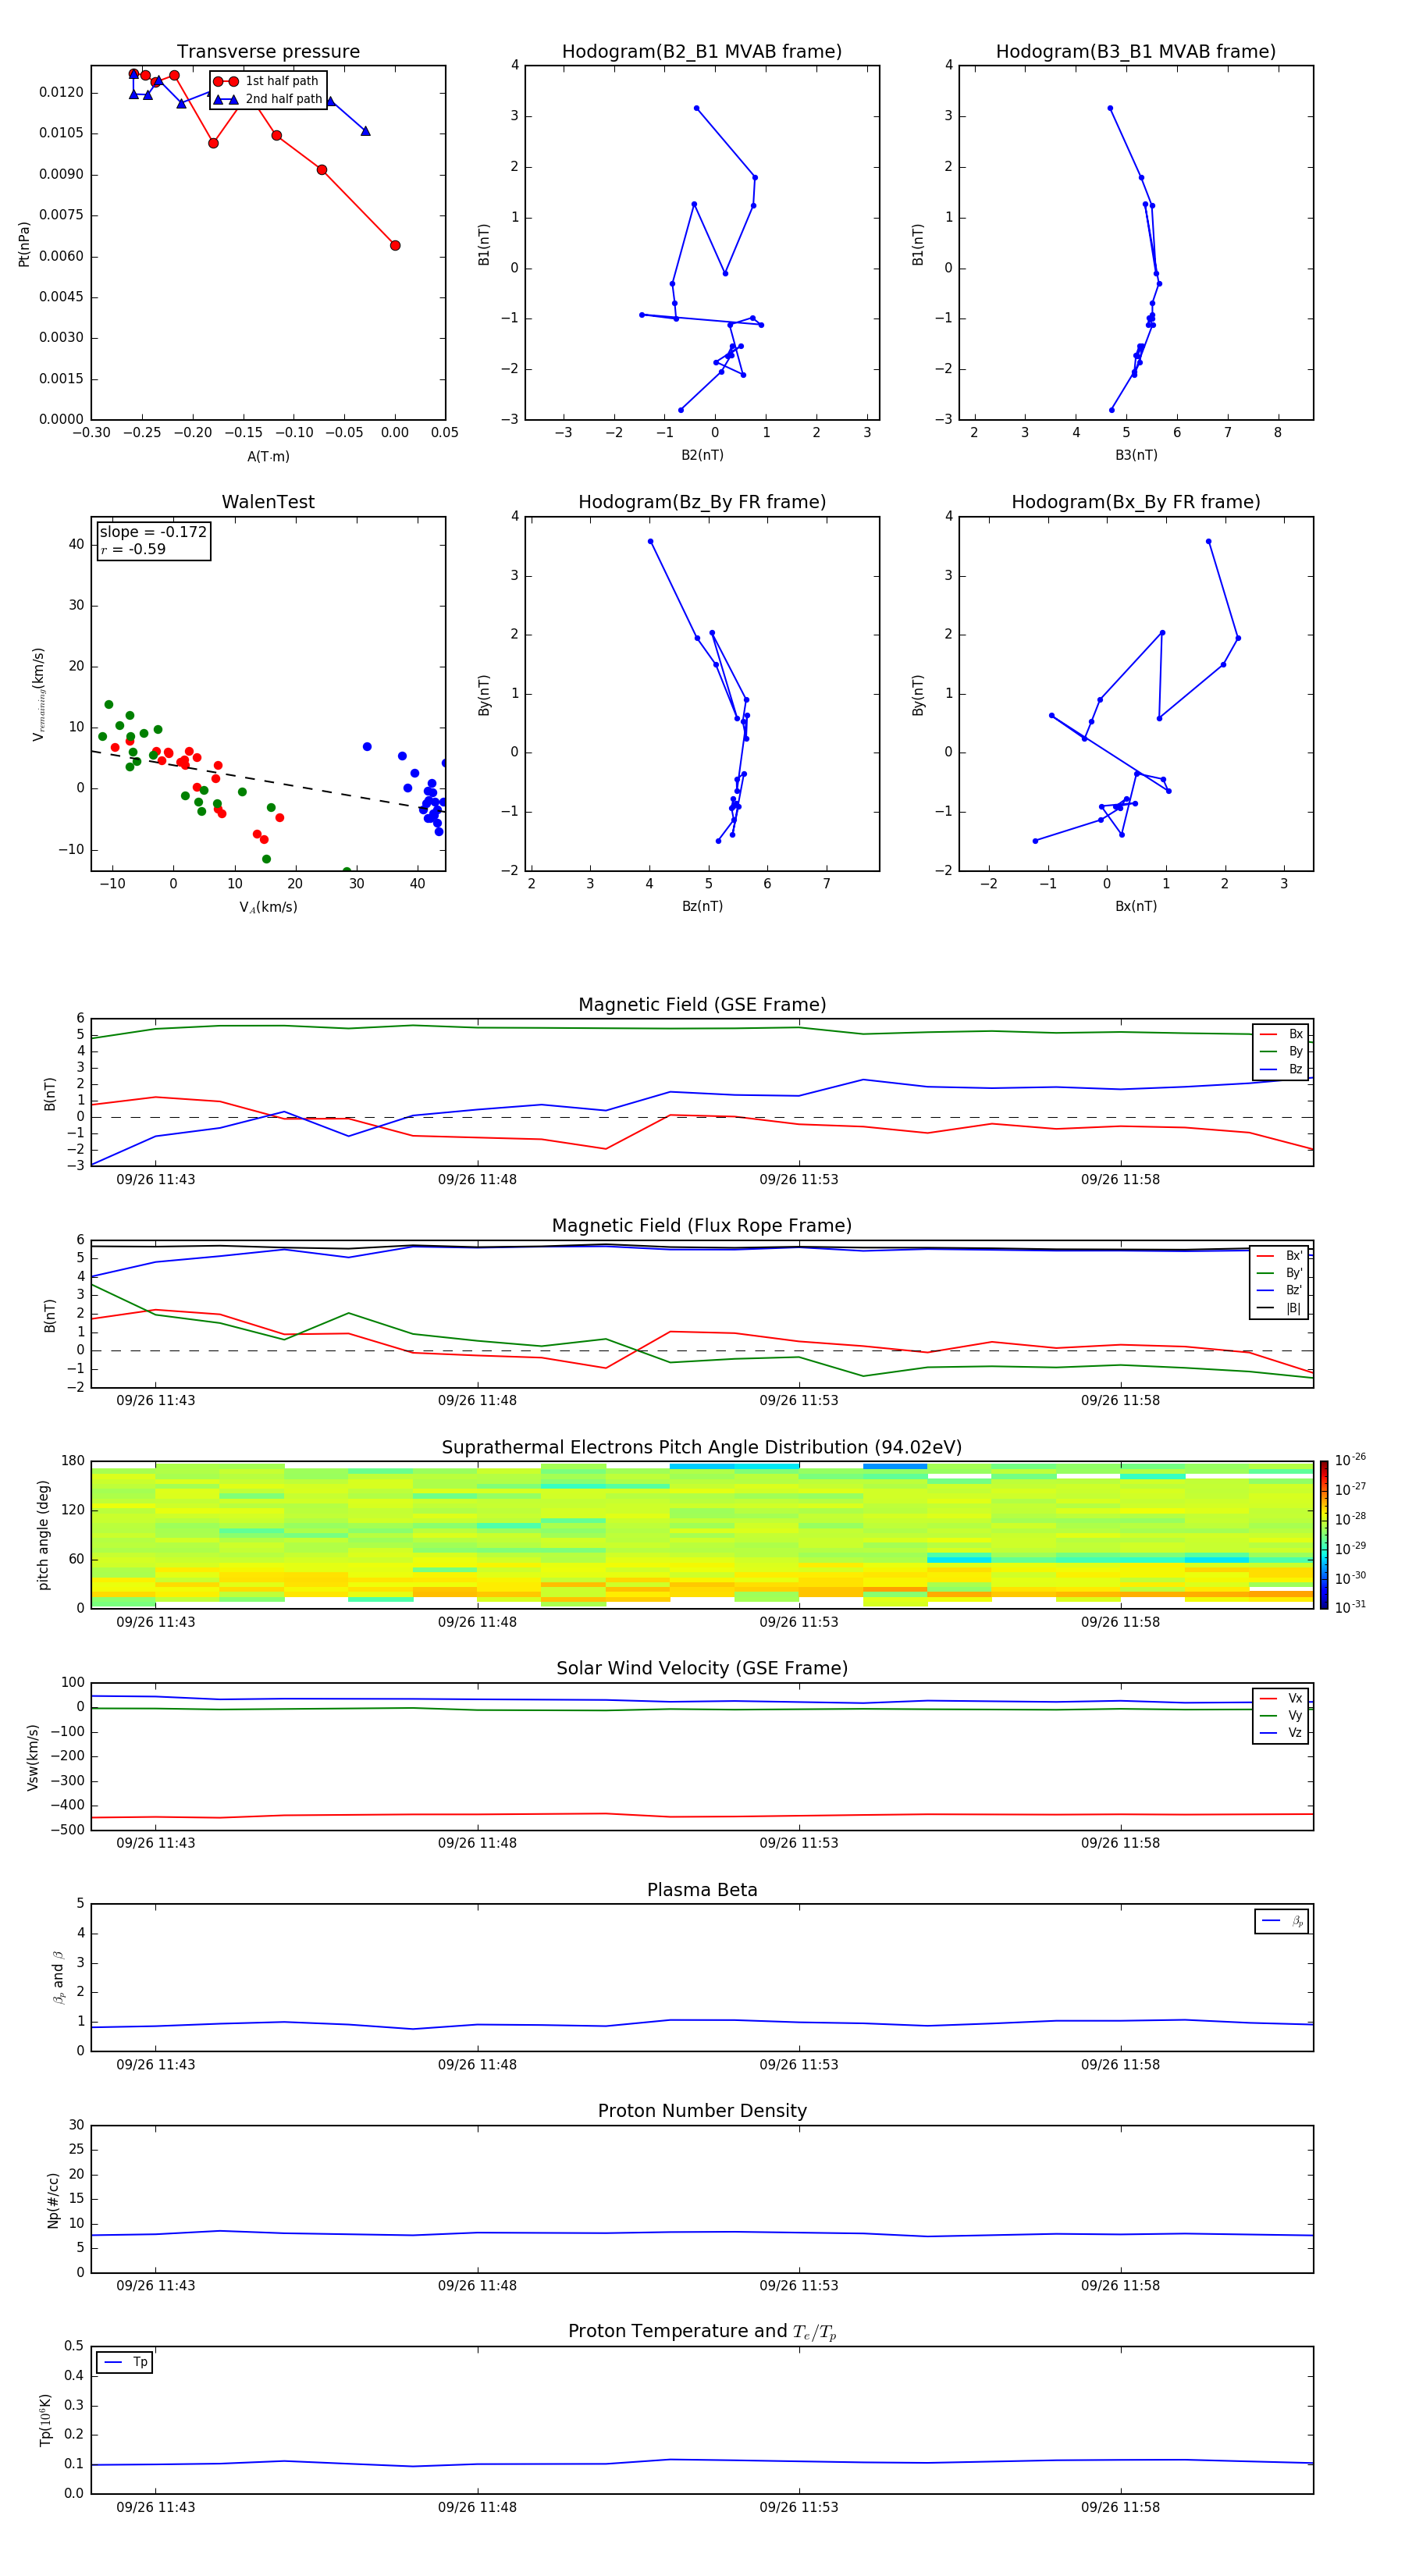
Task: Click the "βp and β" y-axis label
Action: point(58,1977)
